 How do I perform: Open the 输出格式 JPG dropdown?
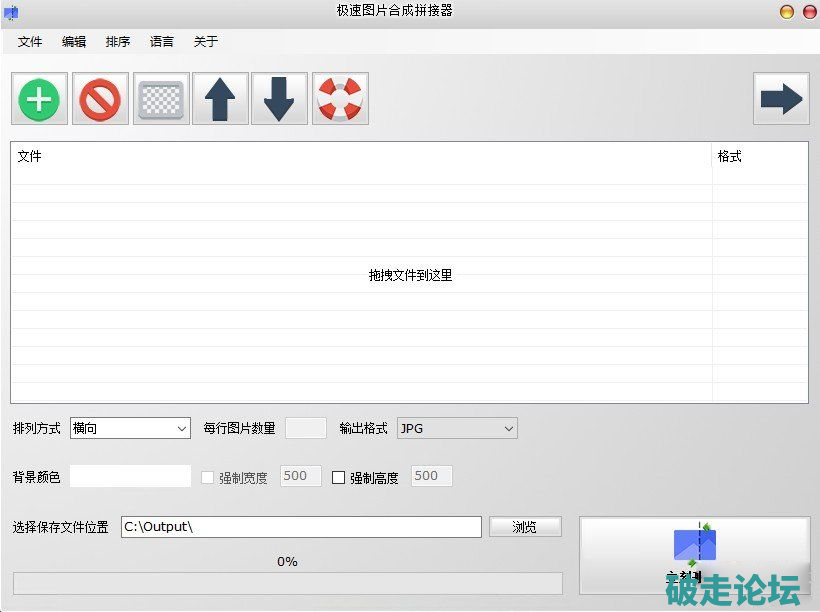pos(457,428)
